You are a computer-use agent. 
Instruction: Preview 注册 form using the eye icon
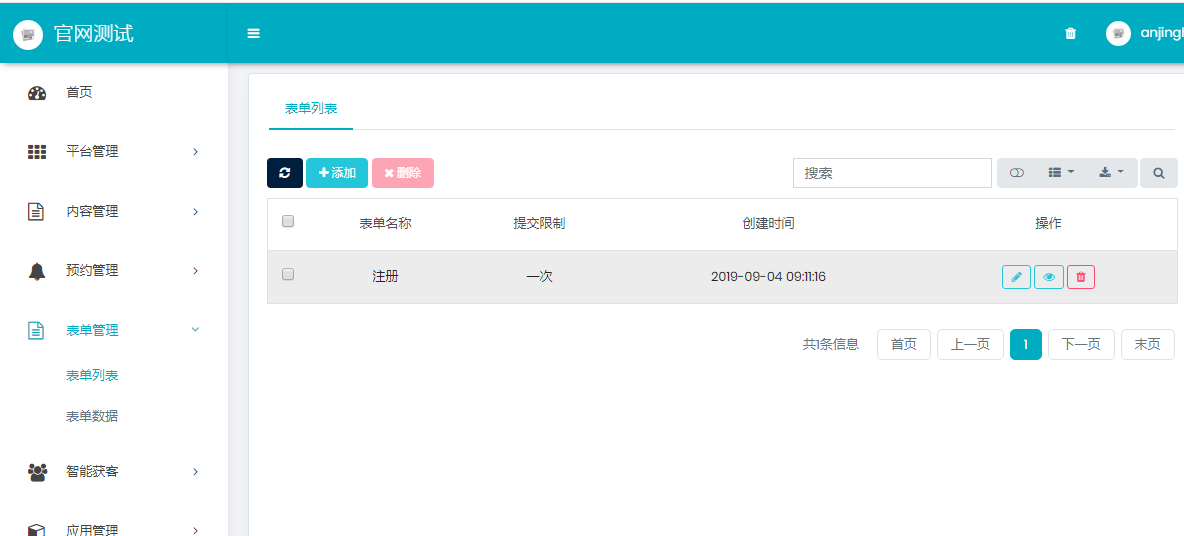[1049, 277]
